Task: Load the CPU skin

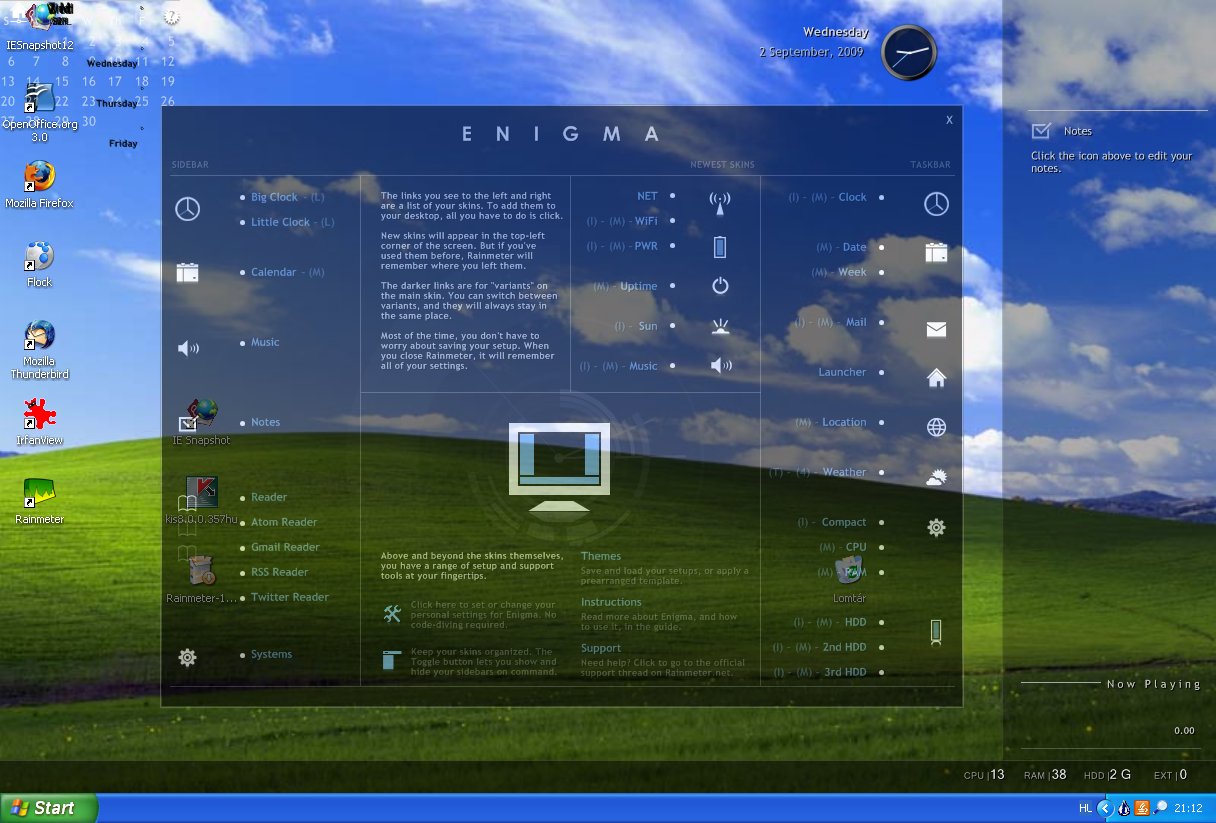Action: point(856,547)
